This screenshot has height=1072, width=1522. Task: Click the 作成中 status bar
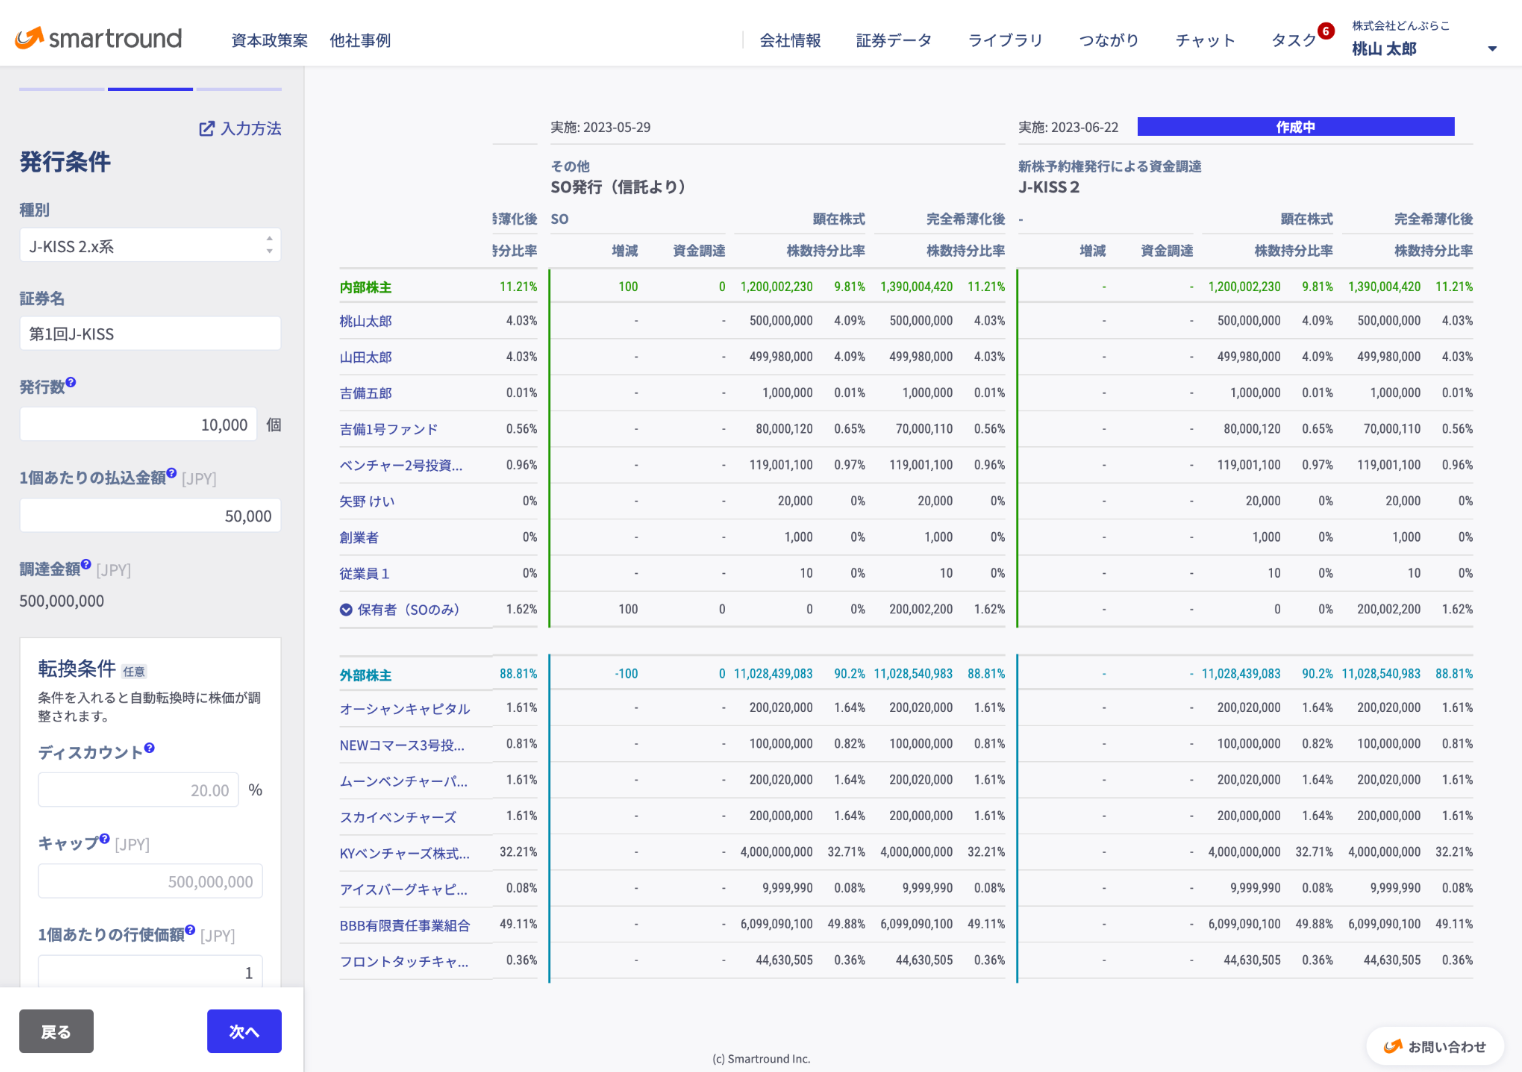(x=1296, y=127)
